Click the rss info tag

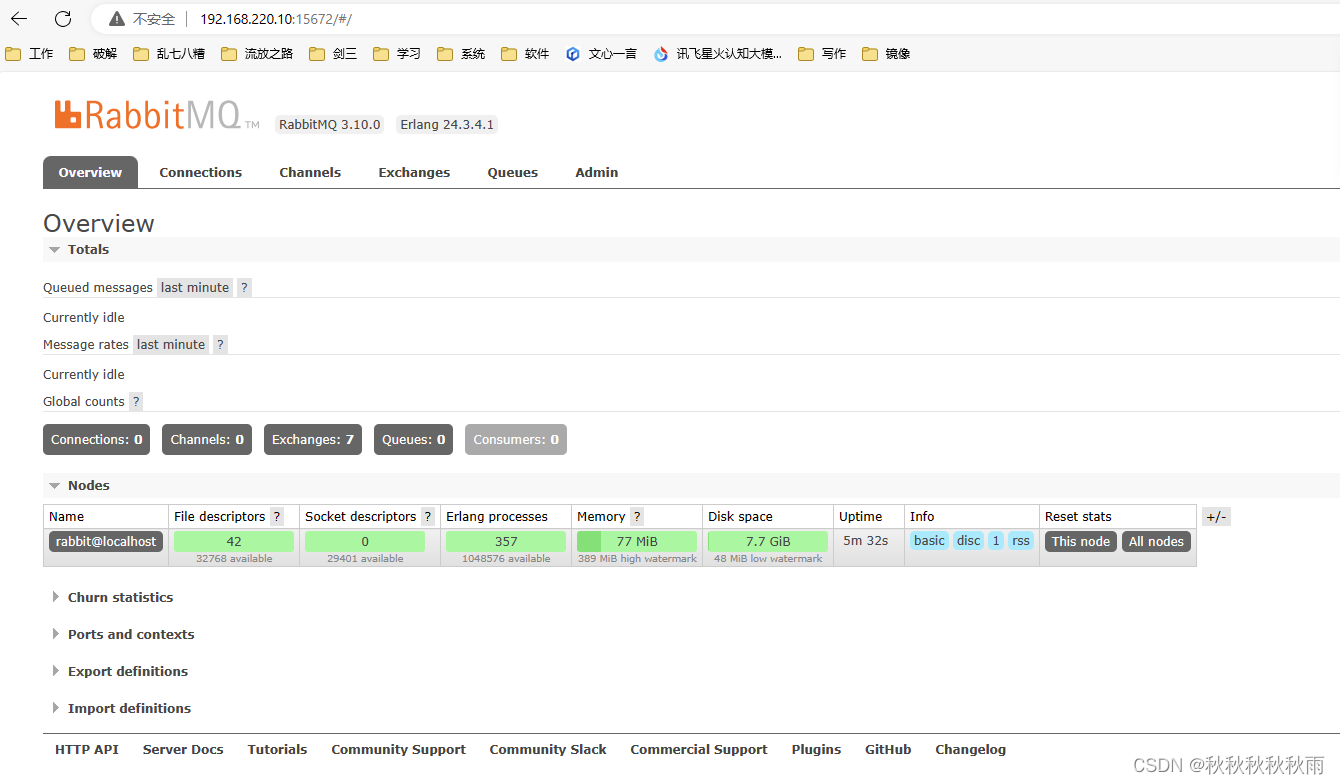(x=1021, y=541)
